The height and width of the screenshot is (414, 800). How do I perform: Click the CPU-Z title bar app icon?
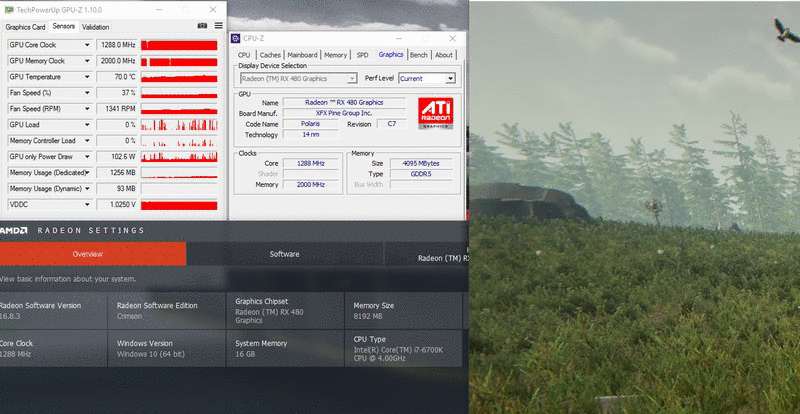(x=236, y=38)
